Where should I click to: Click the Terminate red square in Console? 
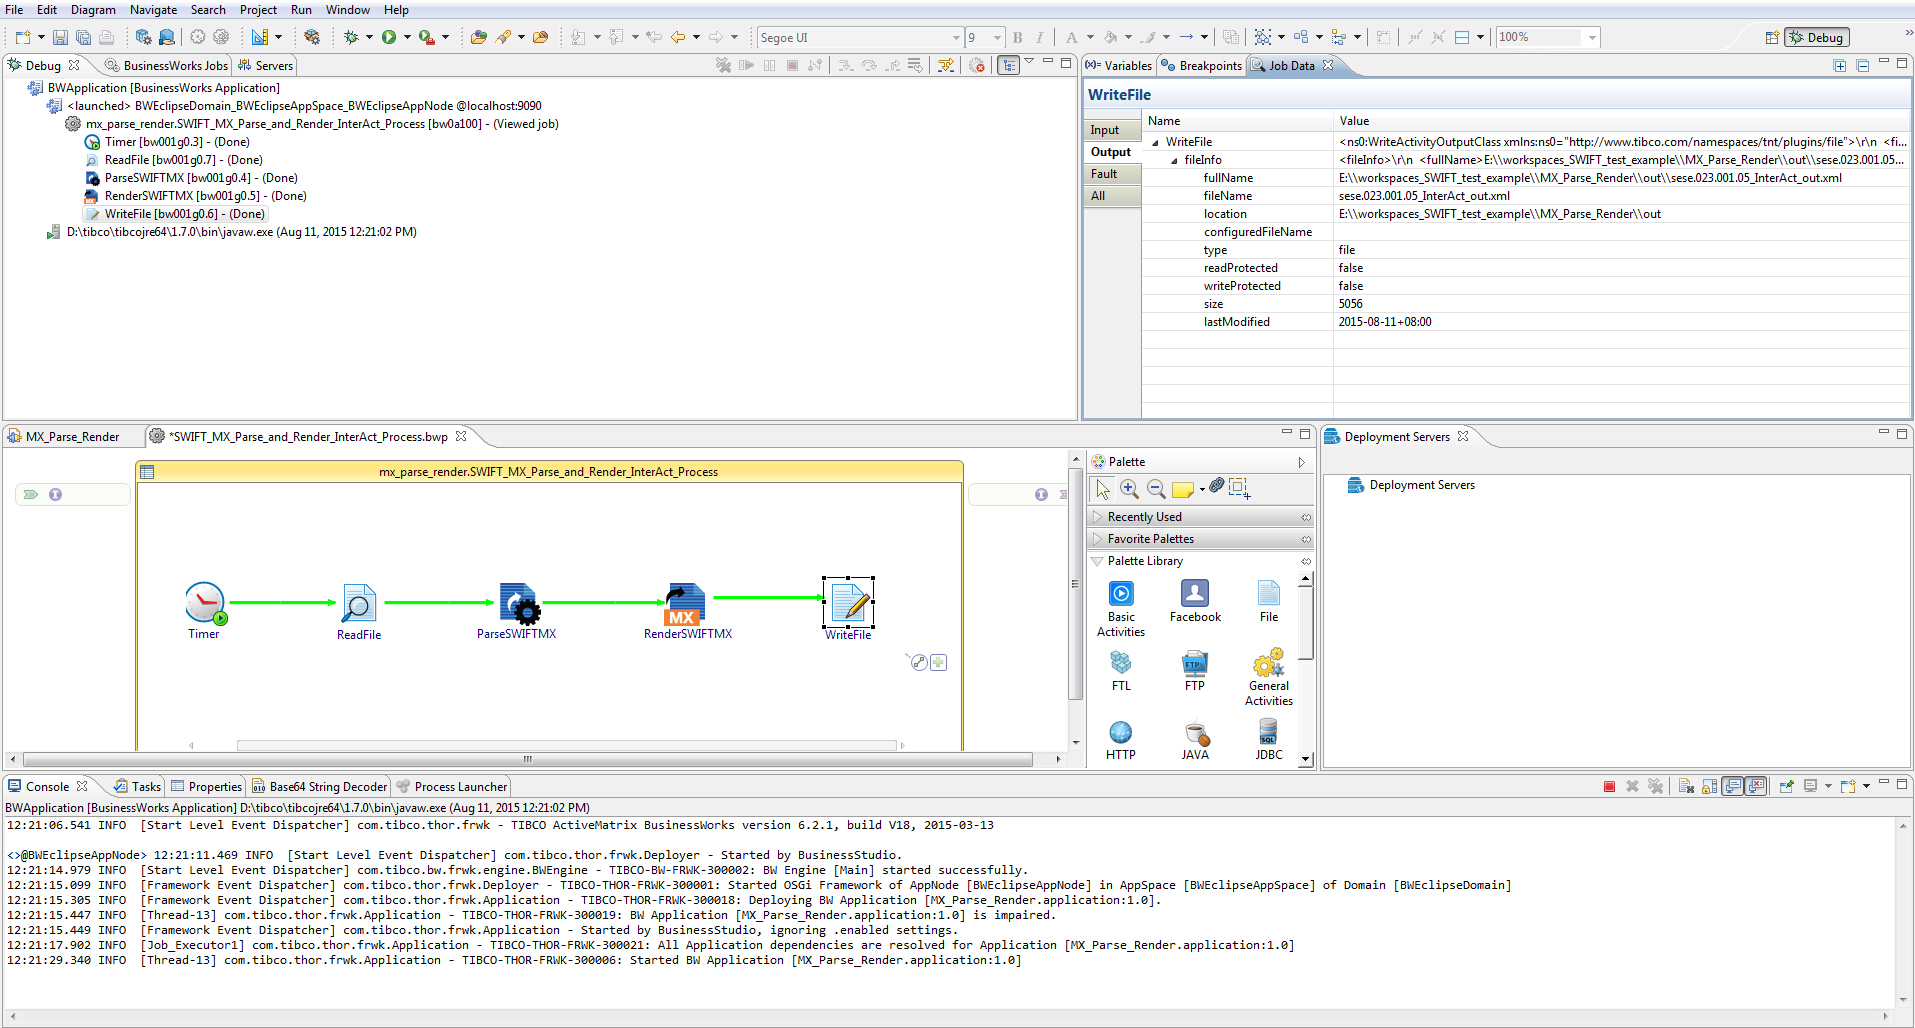click(1609, 786)
